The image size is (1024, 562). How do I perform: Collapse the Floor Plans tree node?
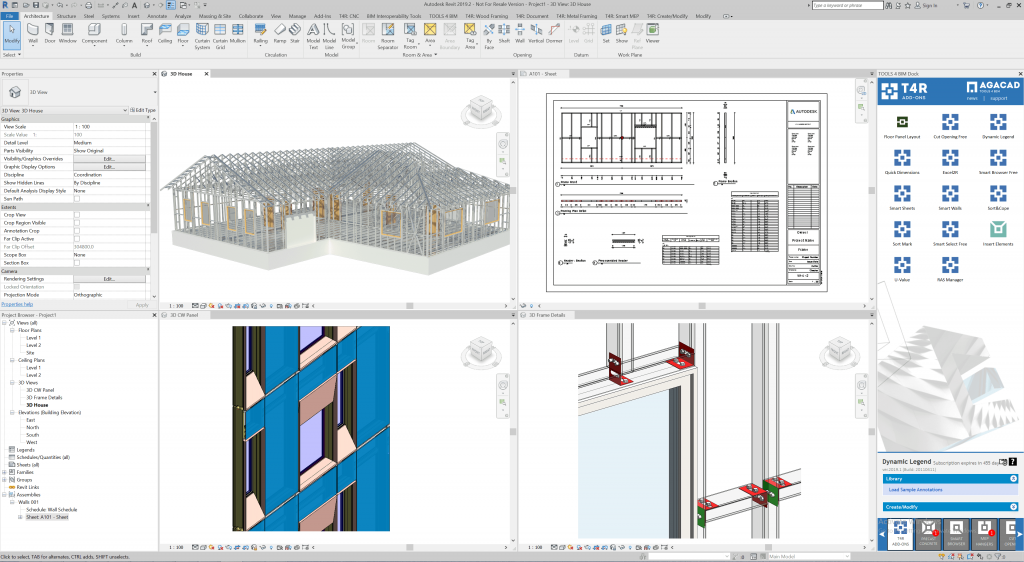(12, 330)
